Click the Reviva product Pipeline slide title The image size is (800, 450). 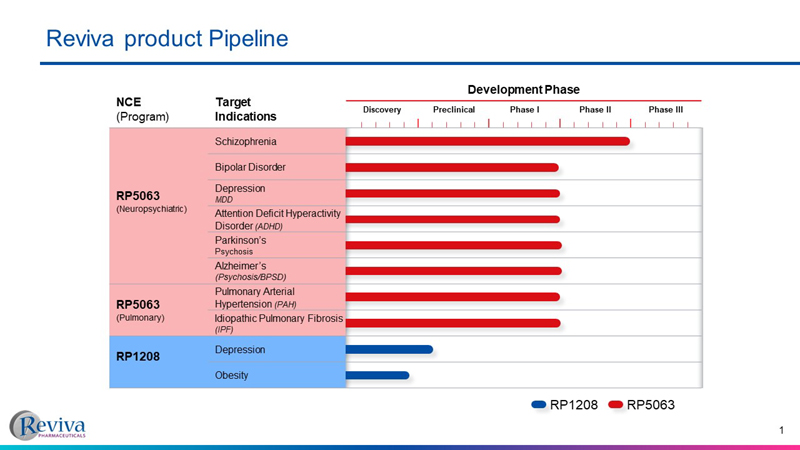pyautogui.click(x=167, y=38)
